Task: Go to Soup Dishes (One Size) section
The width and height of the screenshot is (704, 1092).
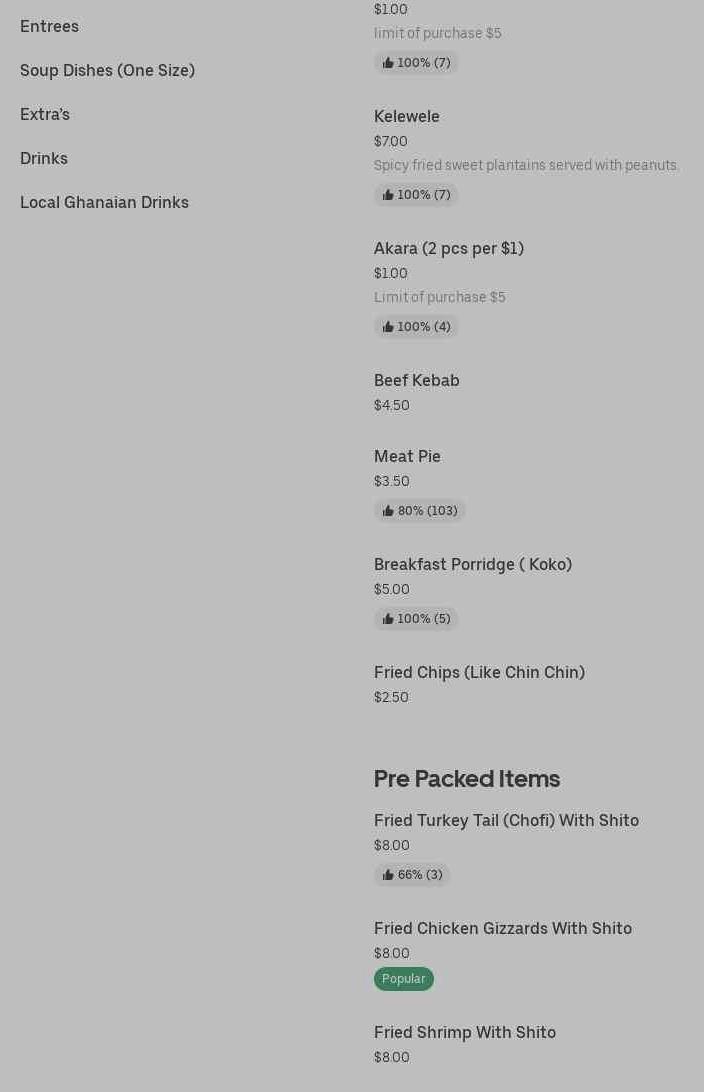Action: coord(107,70)
